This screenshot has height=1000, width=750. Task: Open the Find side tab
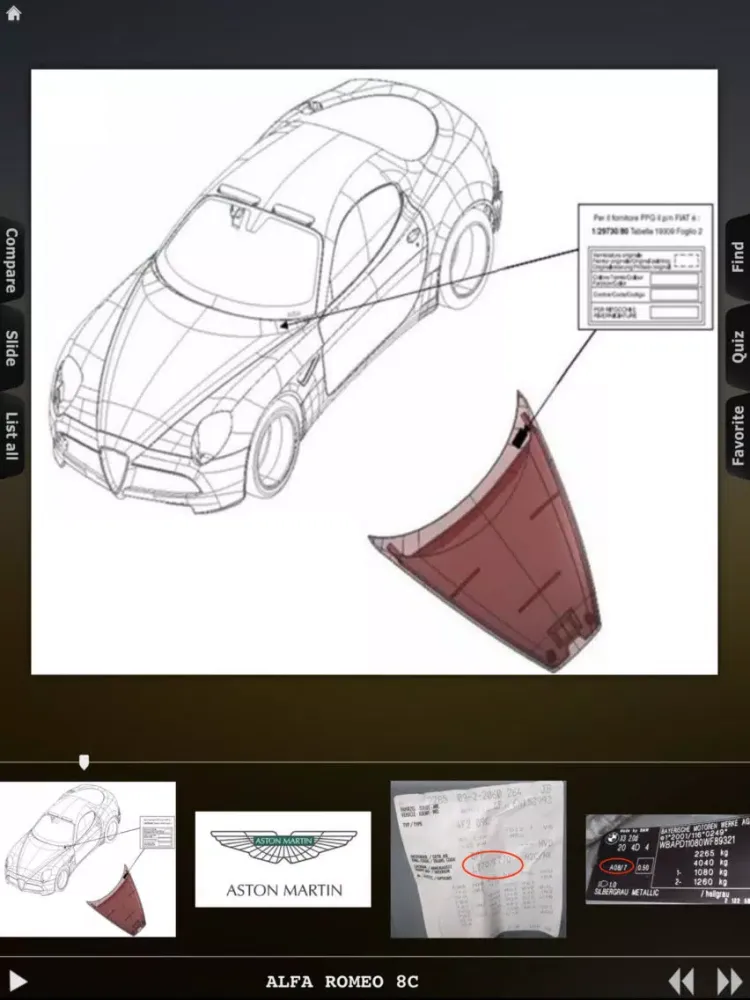pos(738,257)
